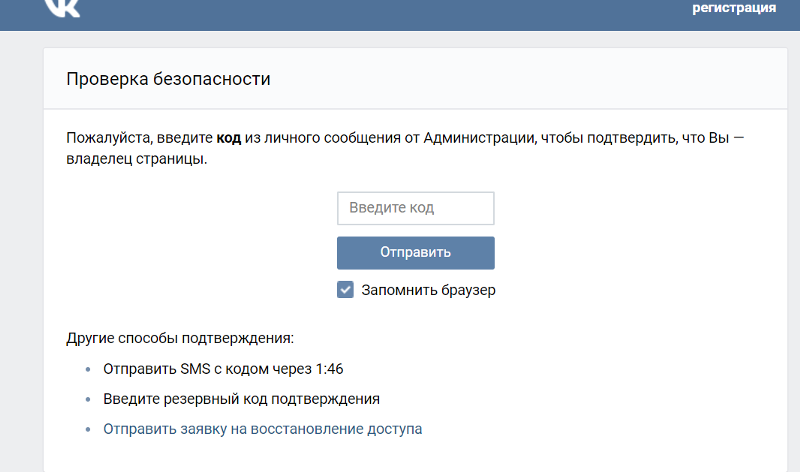Click the bold word код in instructions
Viewport: 800px width, 472px height.
coord(229,138)
